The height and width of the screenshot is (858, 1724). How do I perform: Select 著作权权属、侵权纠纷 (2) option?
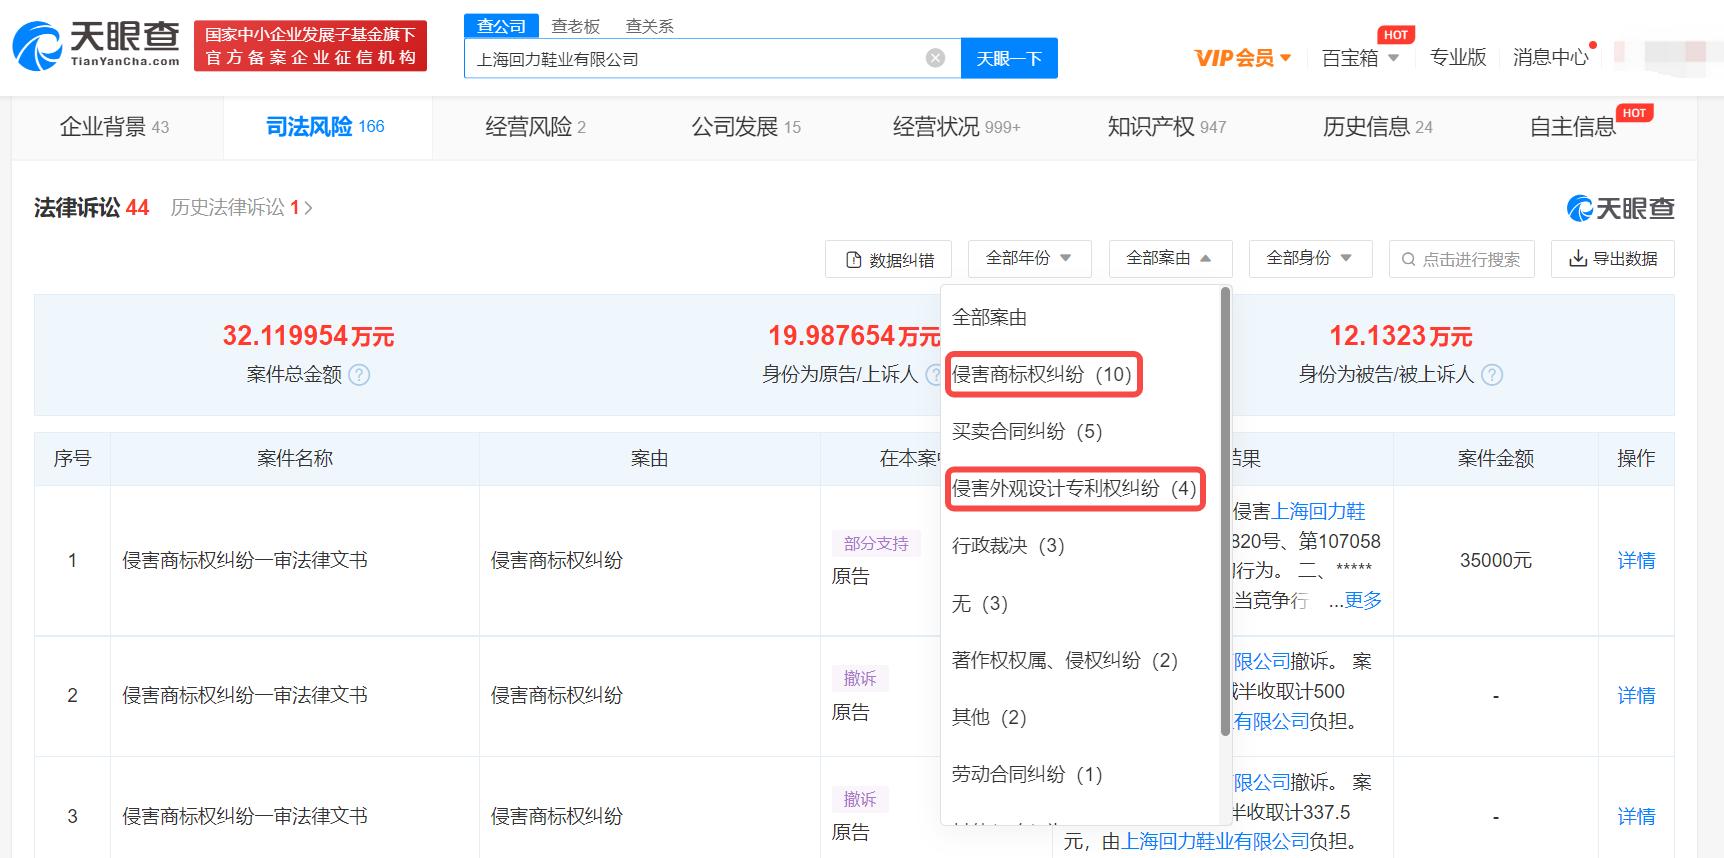[x=1065, y=660]
